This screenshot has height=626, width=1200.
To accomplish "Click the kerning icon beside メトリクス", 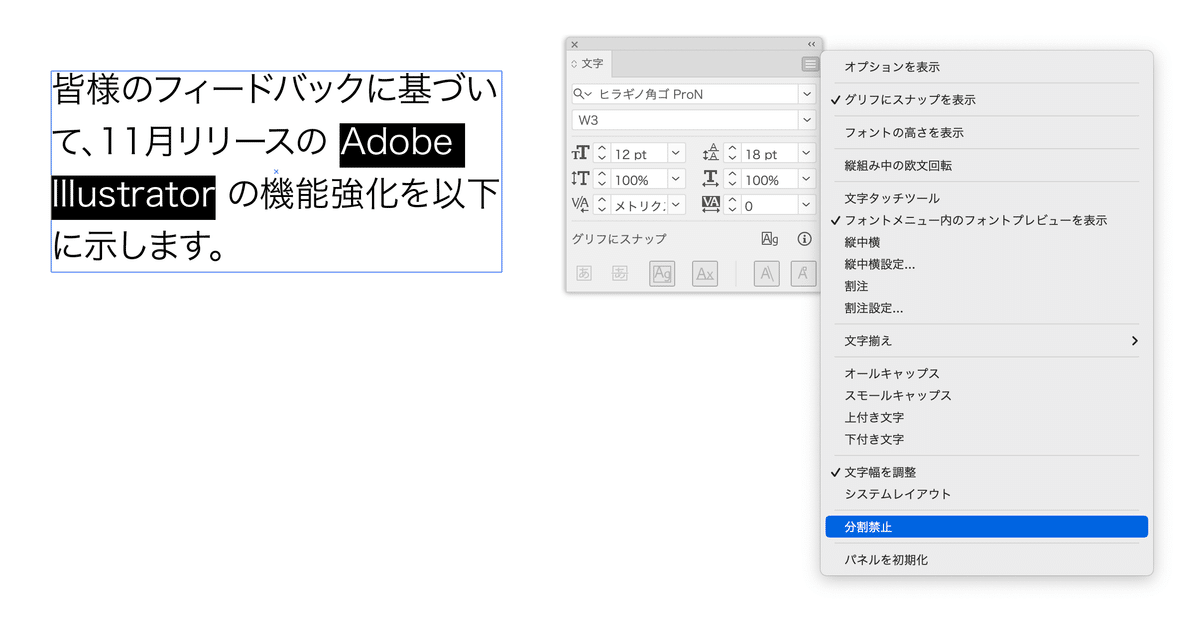I will [581, 205].
